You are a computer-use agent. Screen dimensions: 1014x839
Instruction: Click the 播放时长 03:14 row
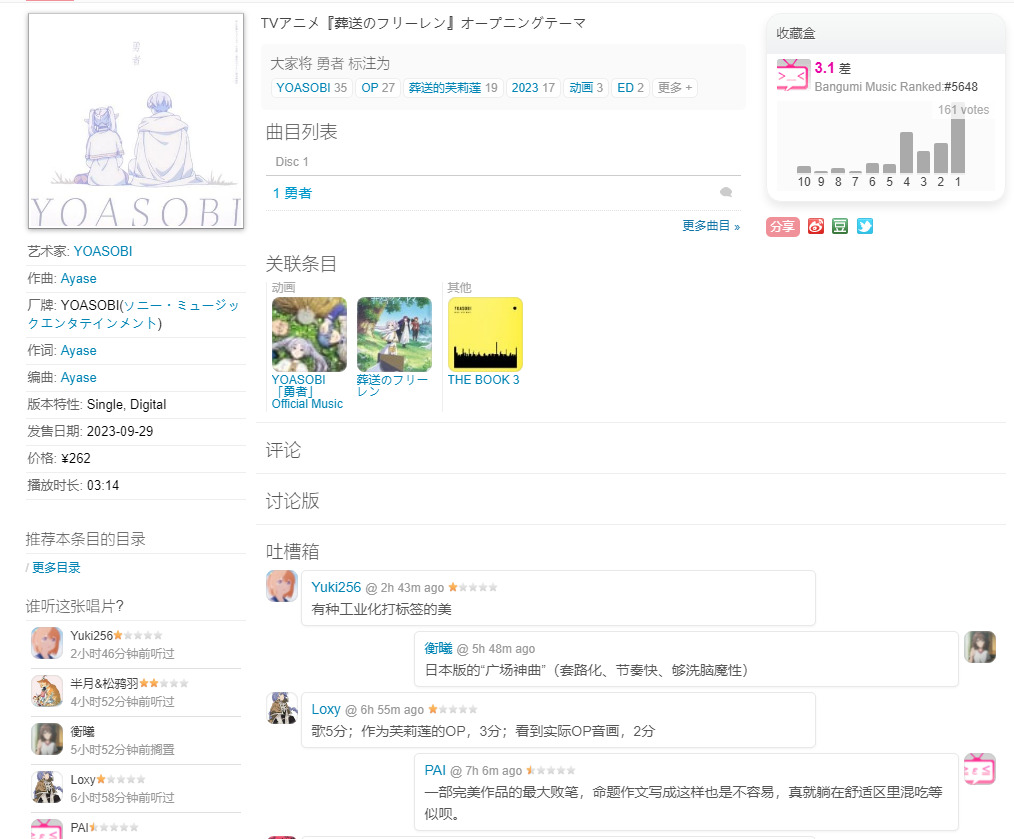click(136, 486)
